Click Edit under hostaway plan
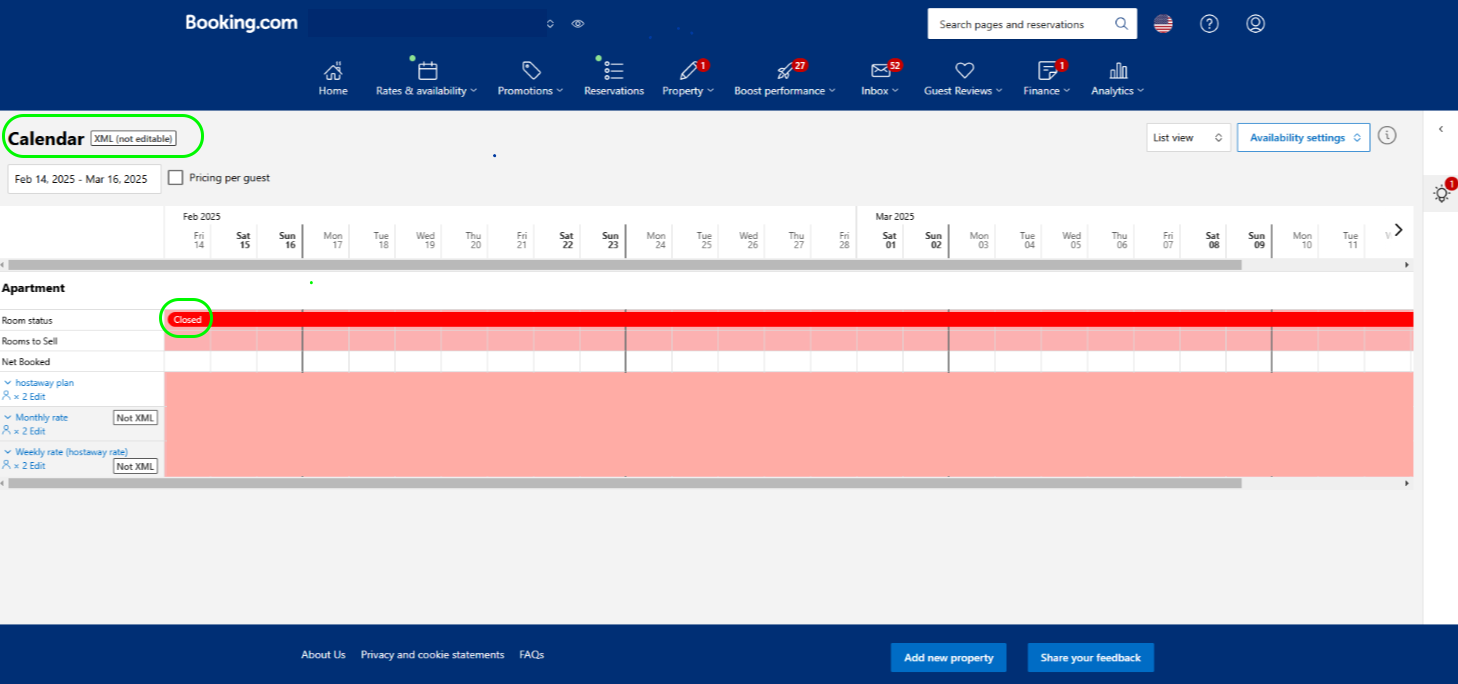The image size is (1458, 684). 37,397
